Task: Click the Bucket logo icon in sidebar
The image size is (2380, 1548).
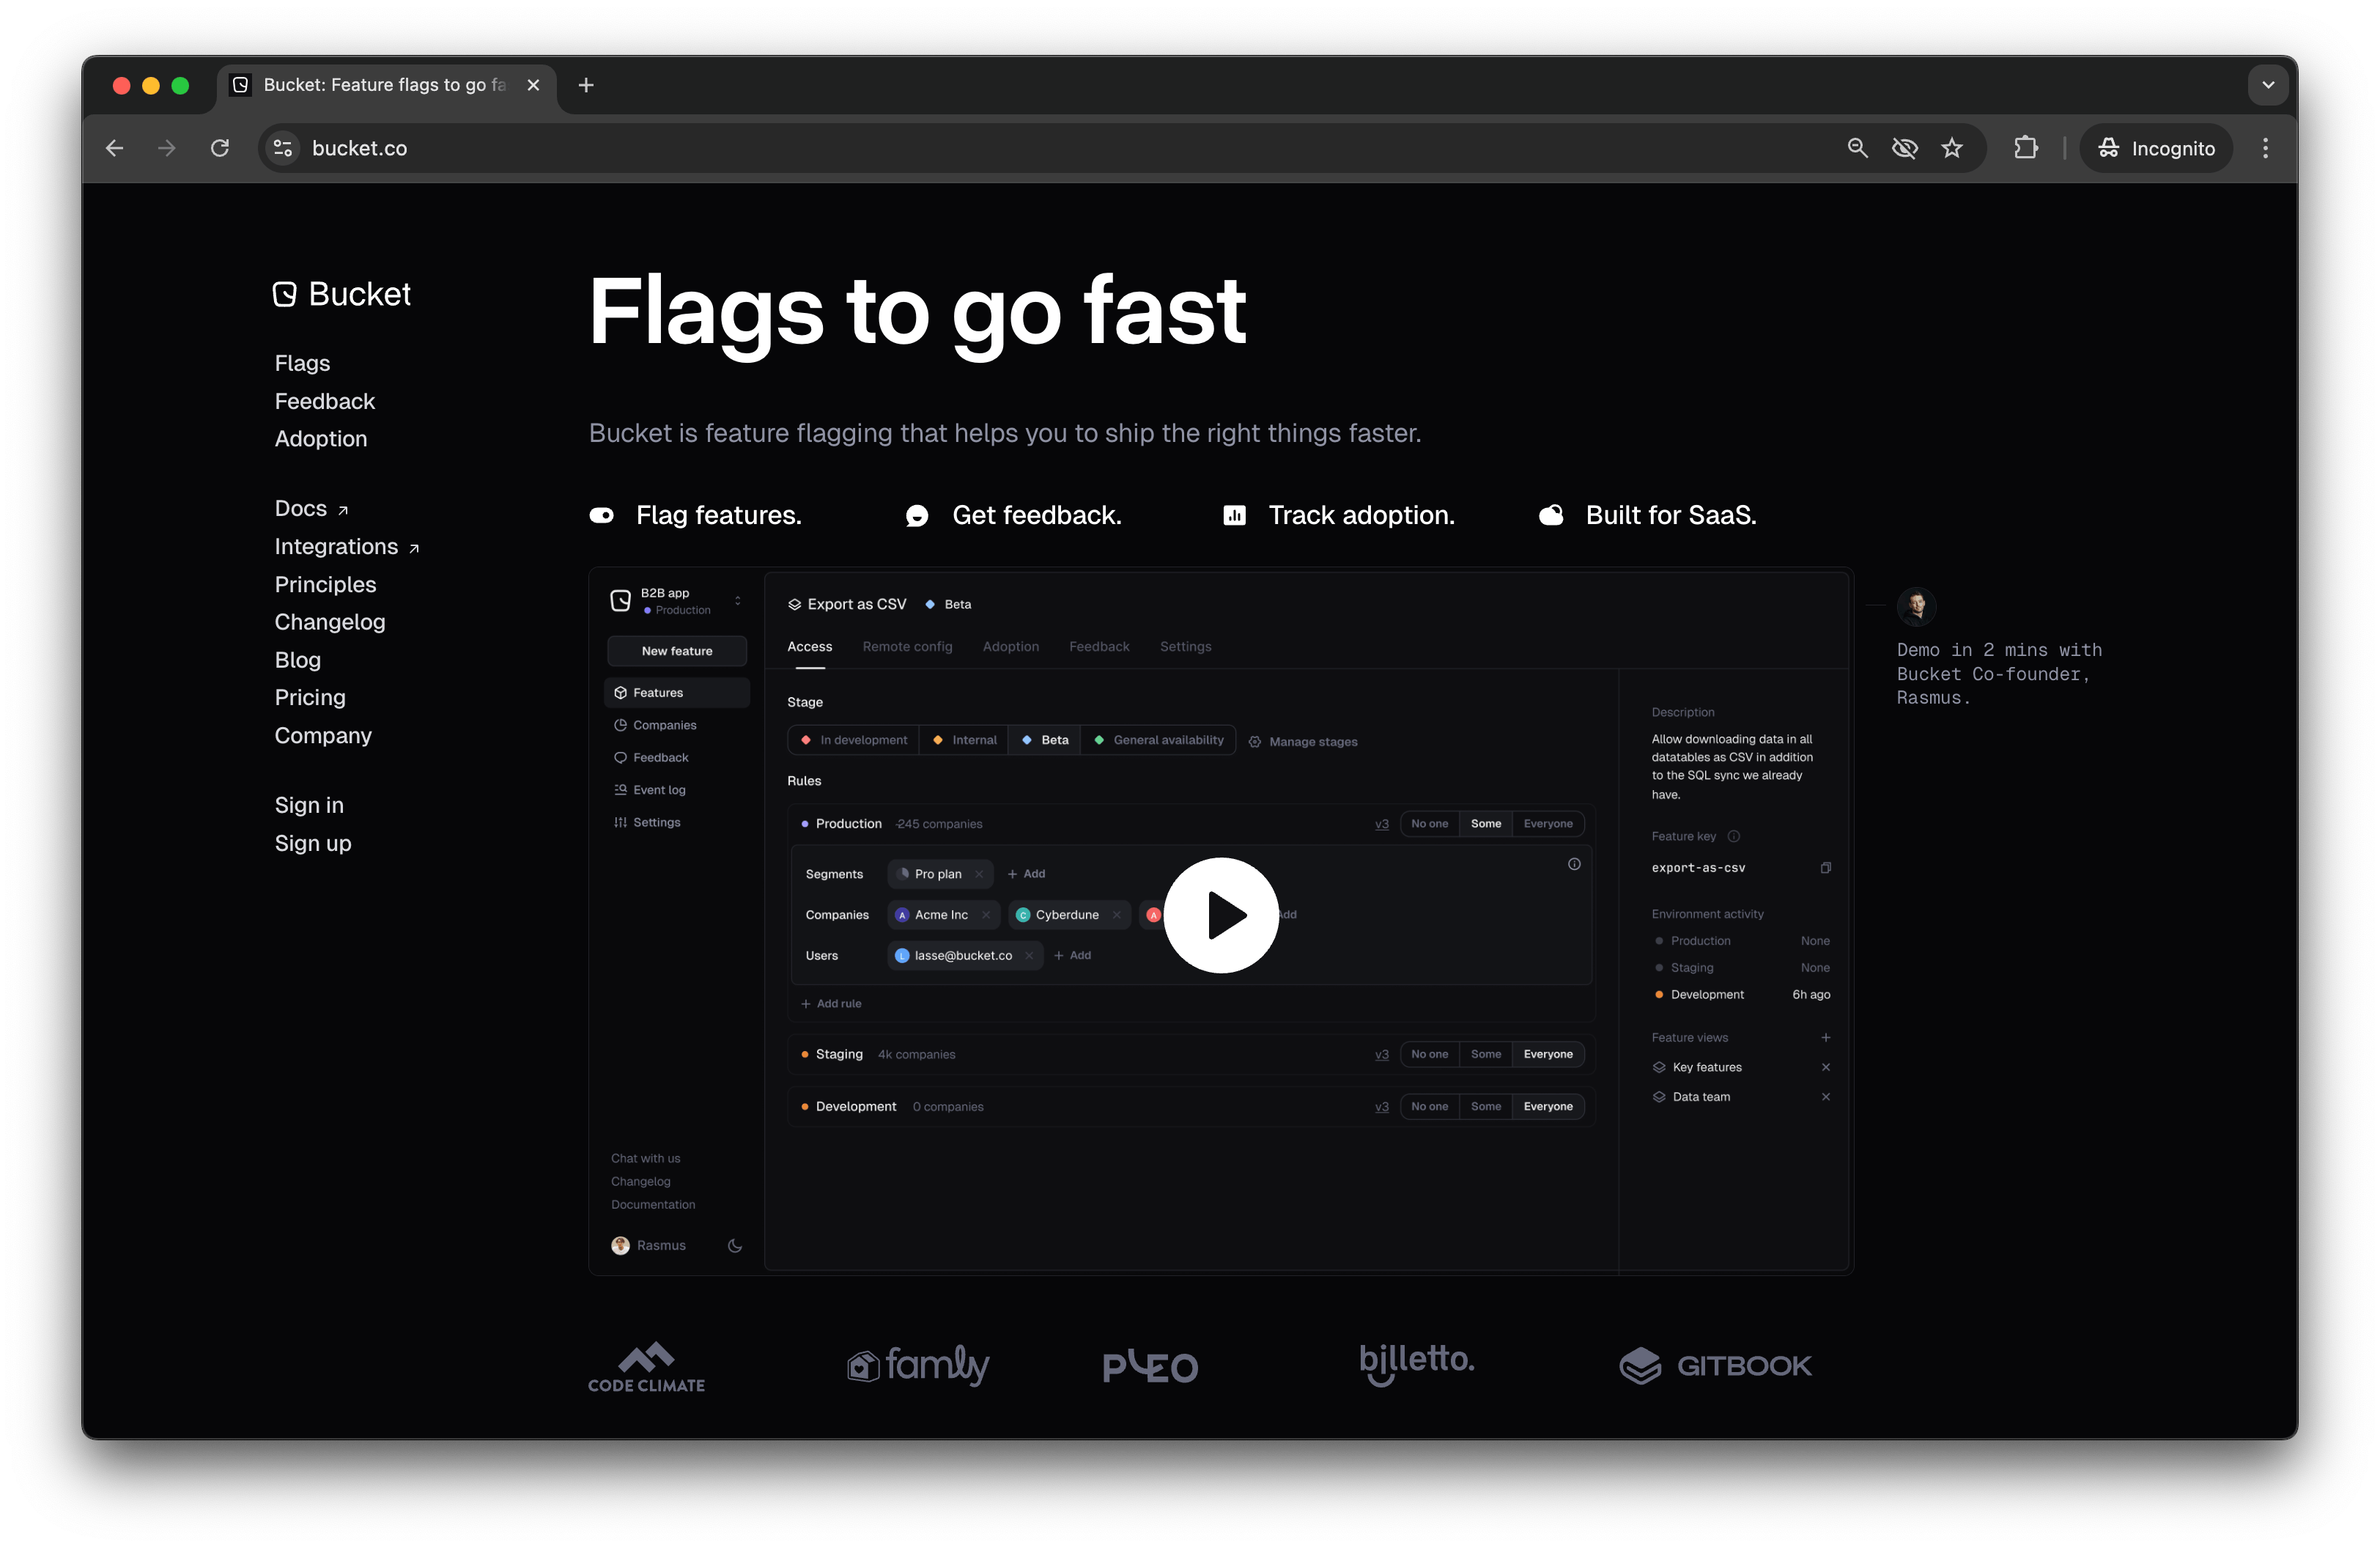Action: [x=285, y=294]
